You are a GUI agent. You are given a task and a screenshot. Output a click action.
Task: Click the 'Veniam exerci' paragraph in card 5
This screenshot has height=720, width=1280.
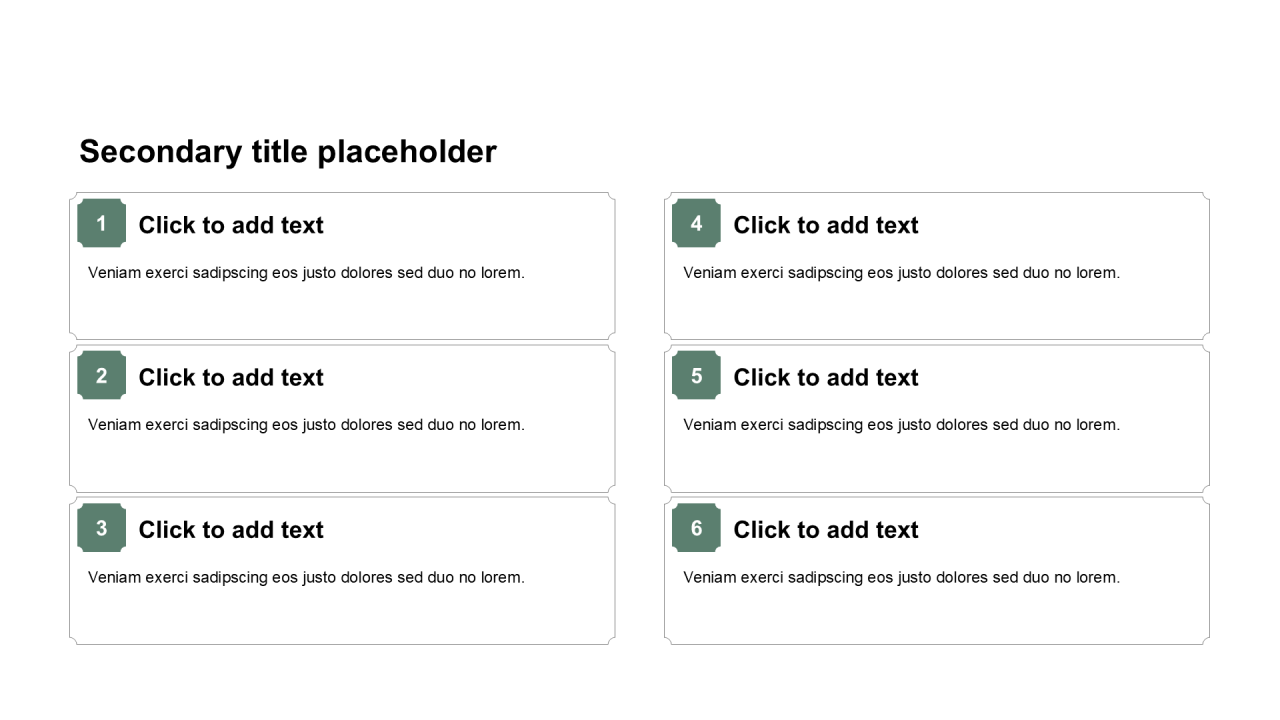pos(901,425)
